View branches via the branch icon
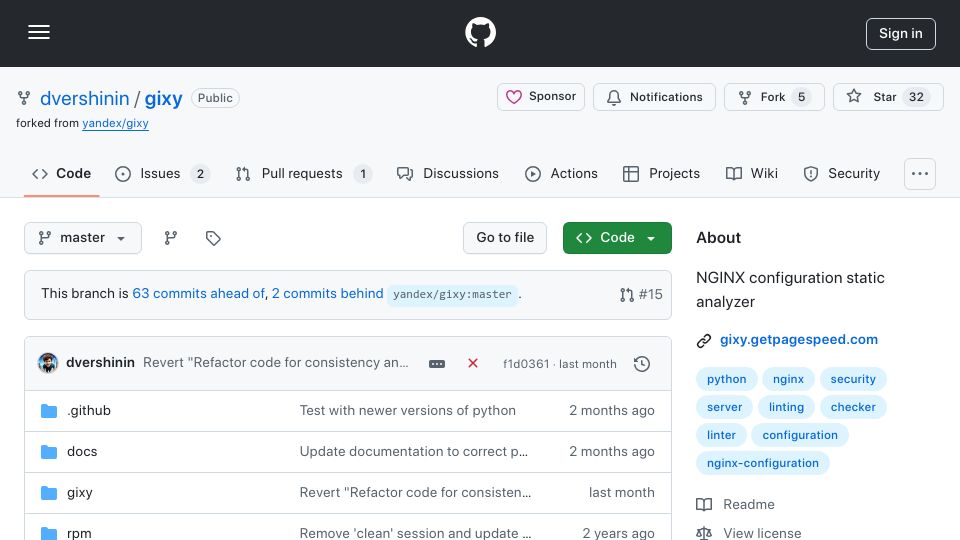Screen dimensions: 960x540 [x=171, y=238]
